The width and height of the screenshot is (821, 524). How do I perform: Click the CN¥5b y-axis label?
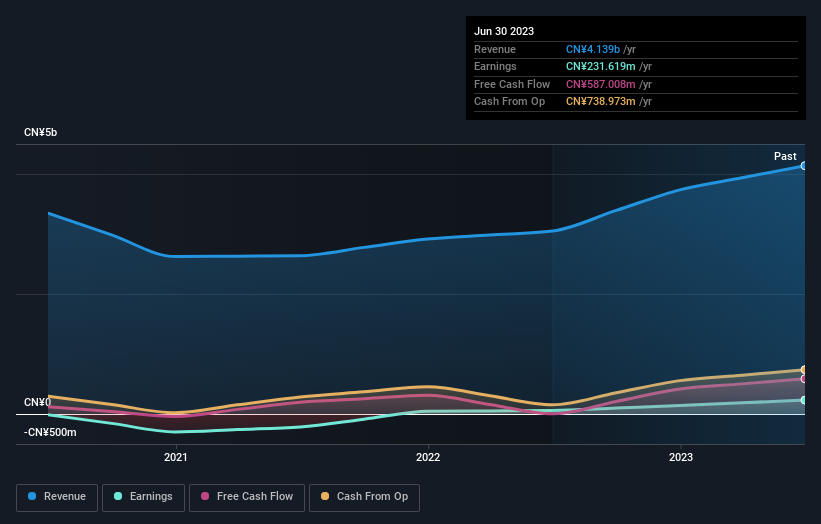pos(40,132)
